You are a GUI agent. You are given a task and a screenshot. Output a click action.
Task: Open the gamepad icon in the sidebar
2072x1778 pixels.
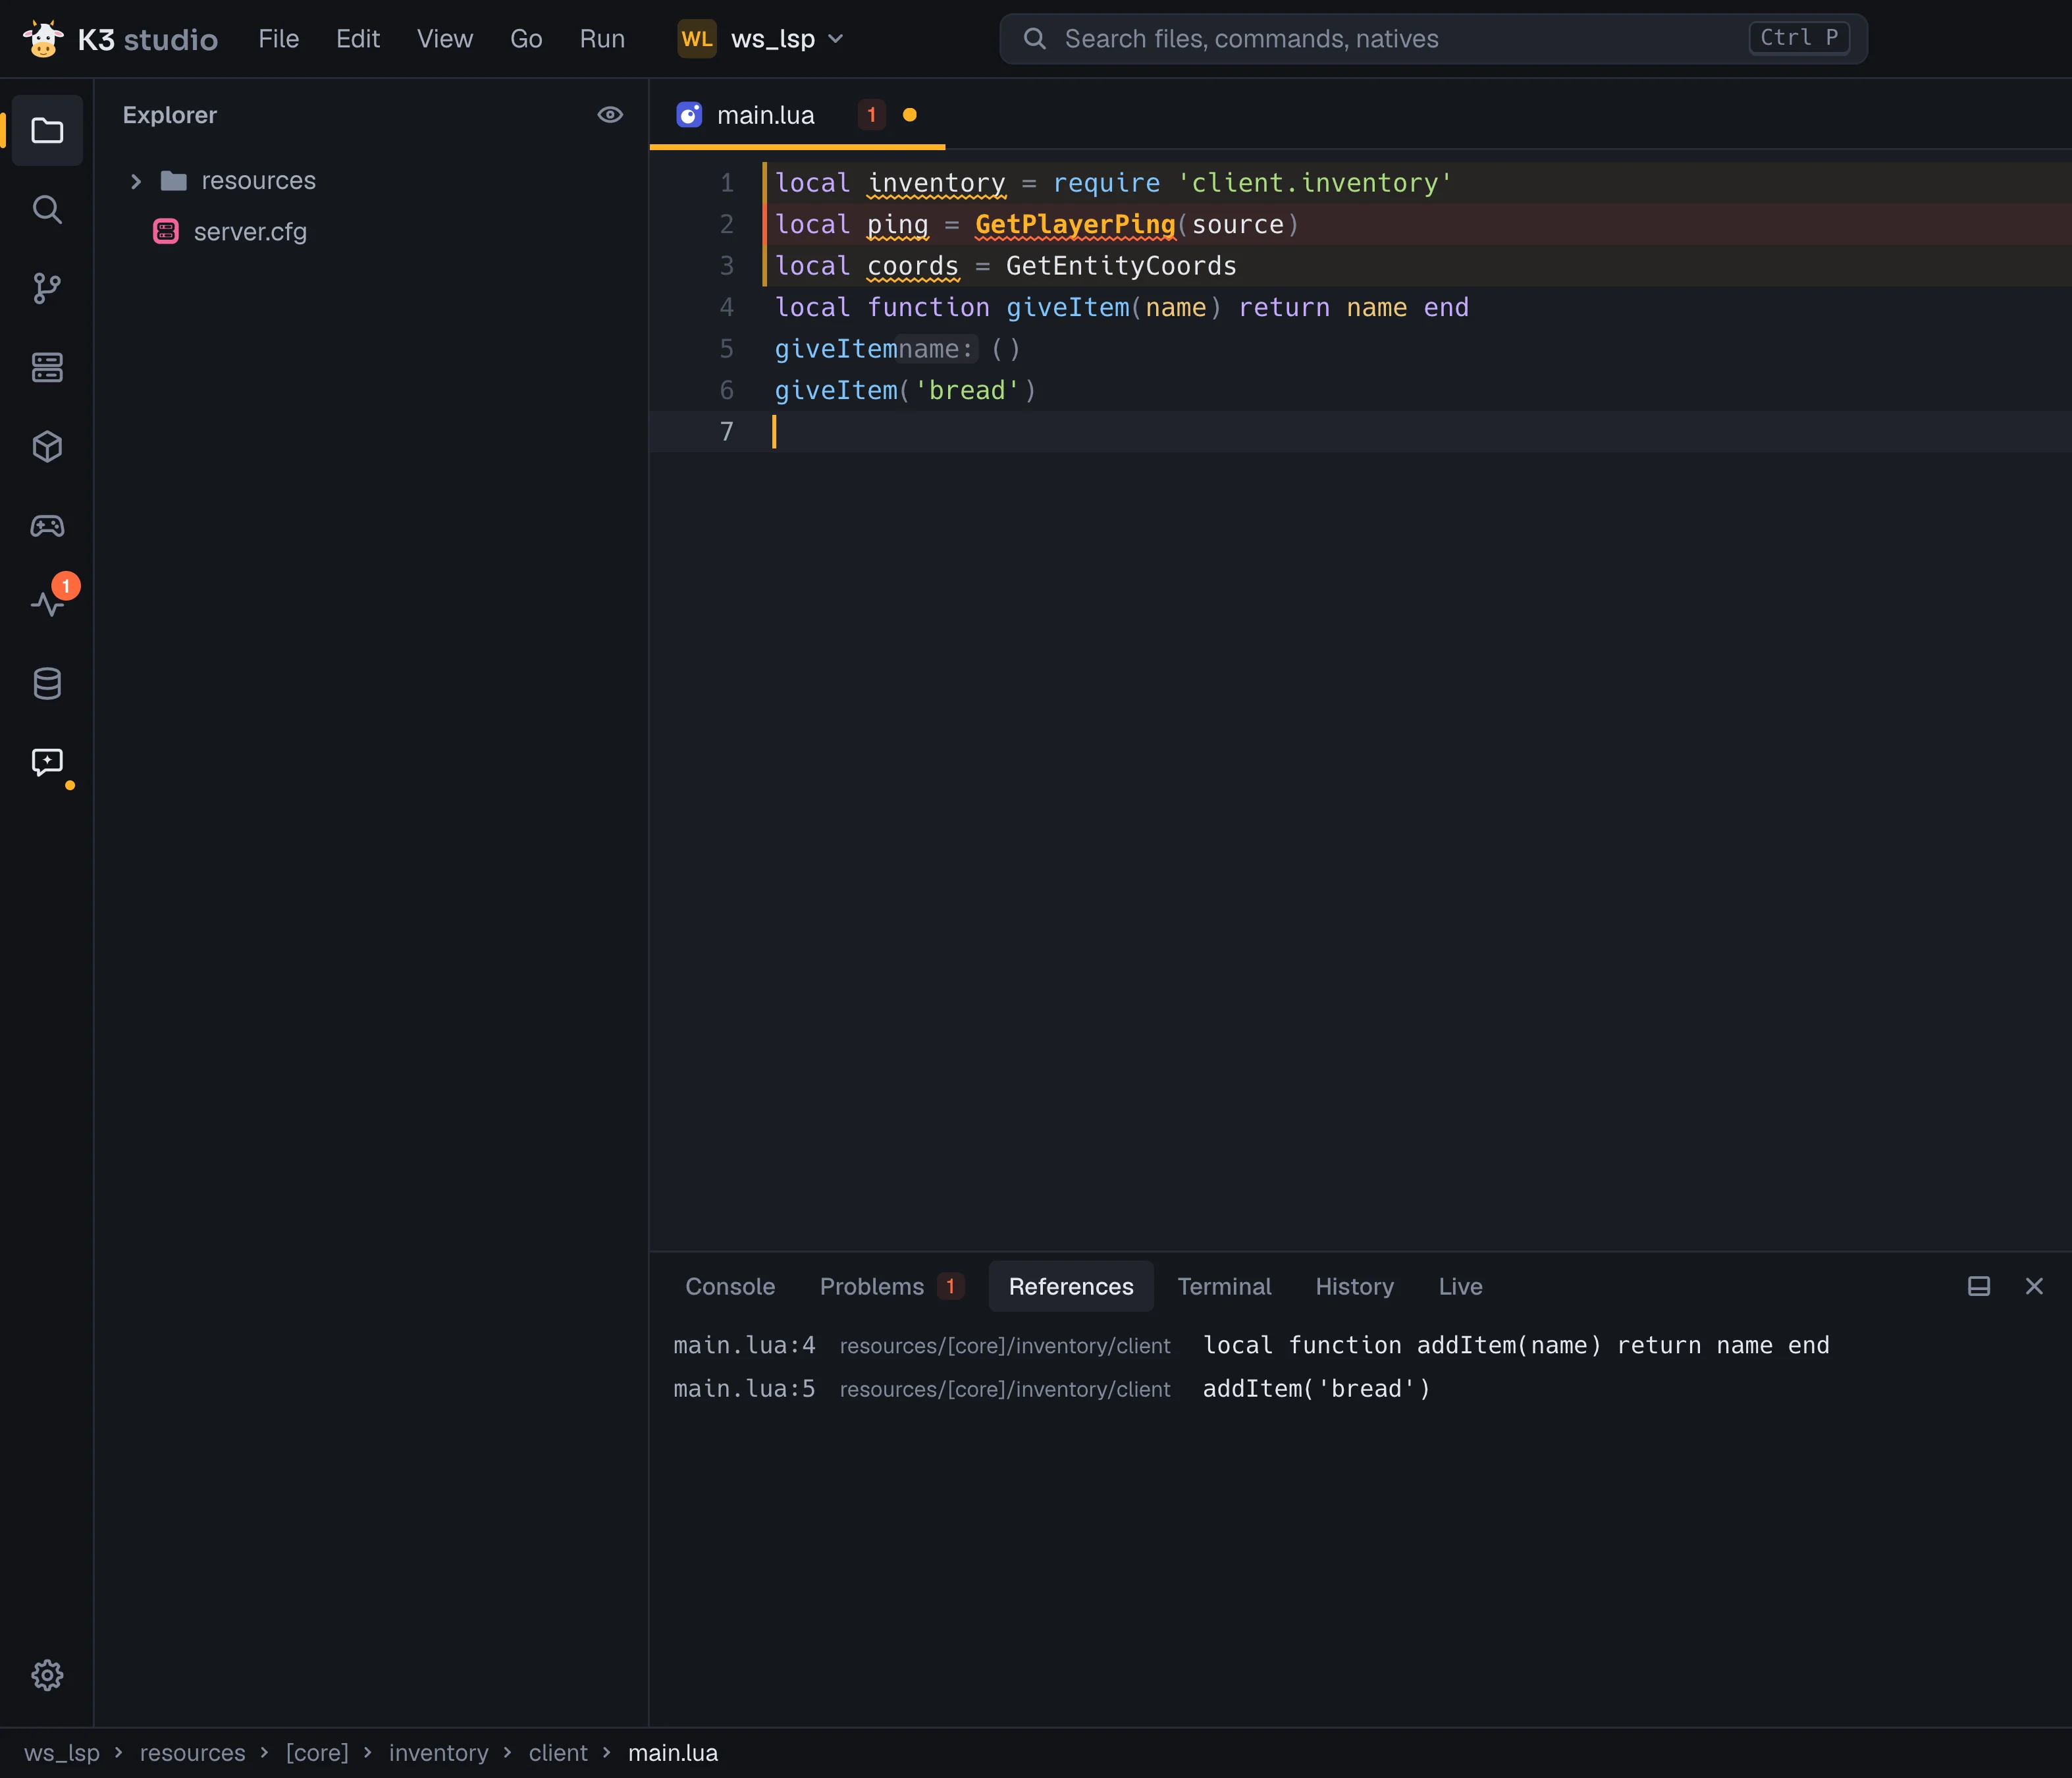[x=47, y=525]
